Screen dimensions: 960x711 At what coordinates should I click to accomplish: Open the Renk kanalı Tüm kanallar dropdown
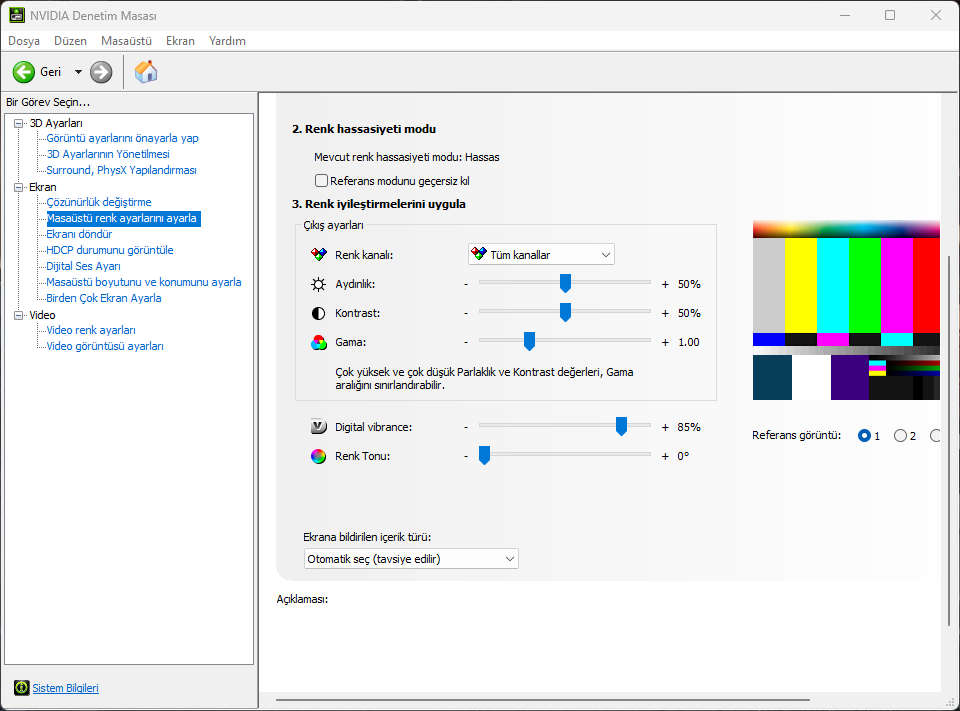tap(541, 255)
